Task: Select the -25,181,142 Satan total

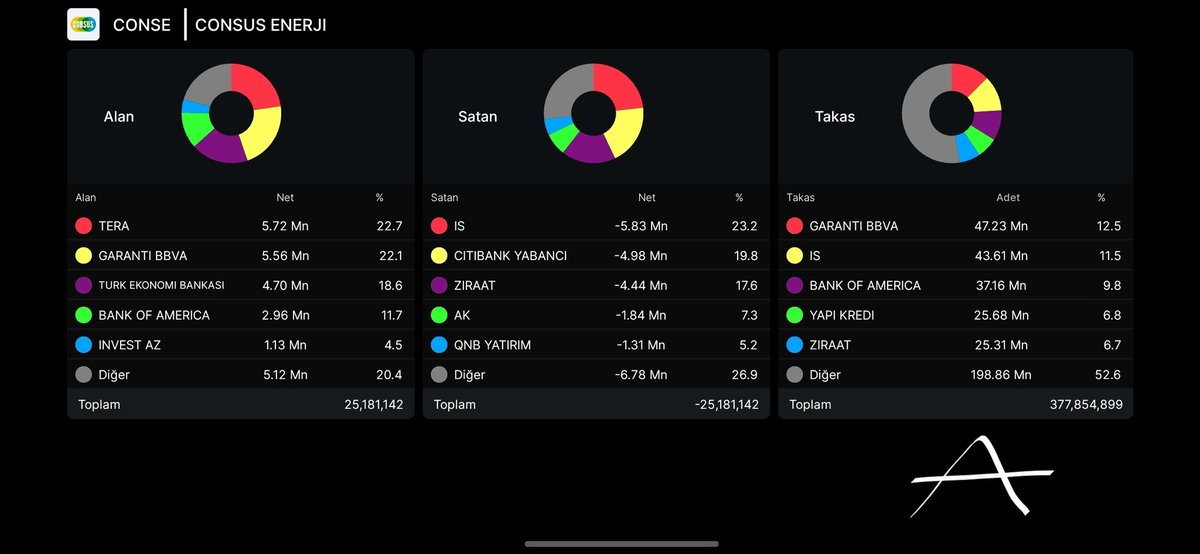Action: click(x=726, y=404)
